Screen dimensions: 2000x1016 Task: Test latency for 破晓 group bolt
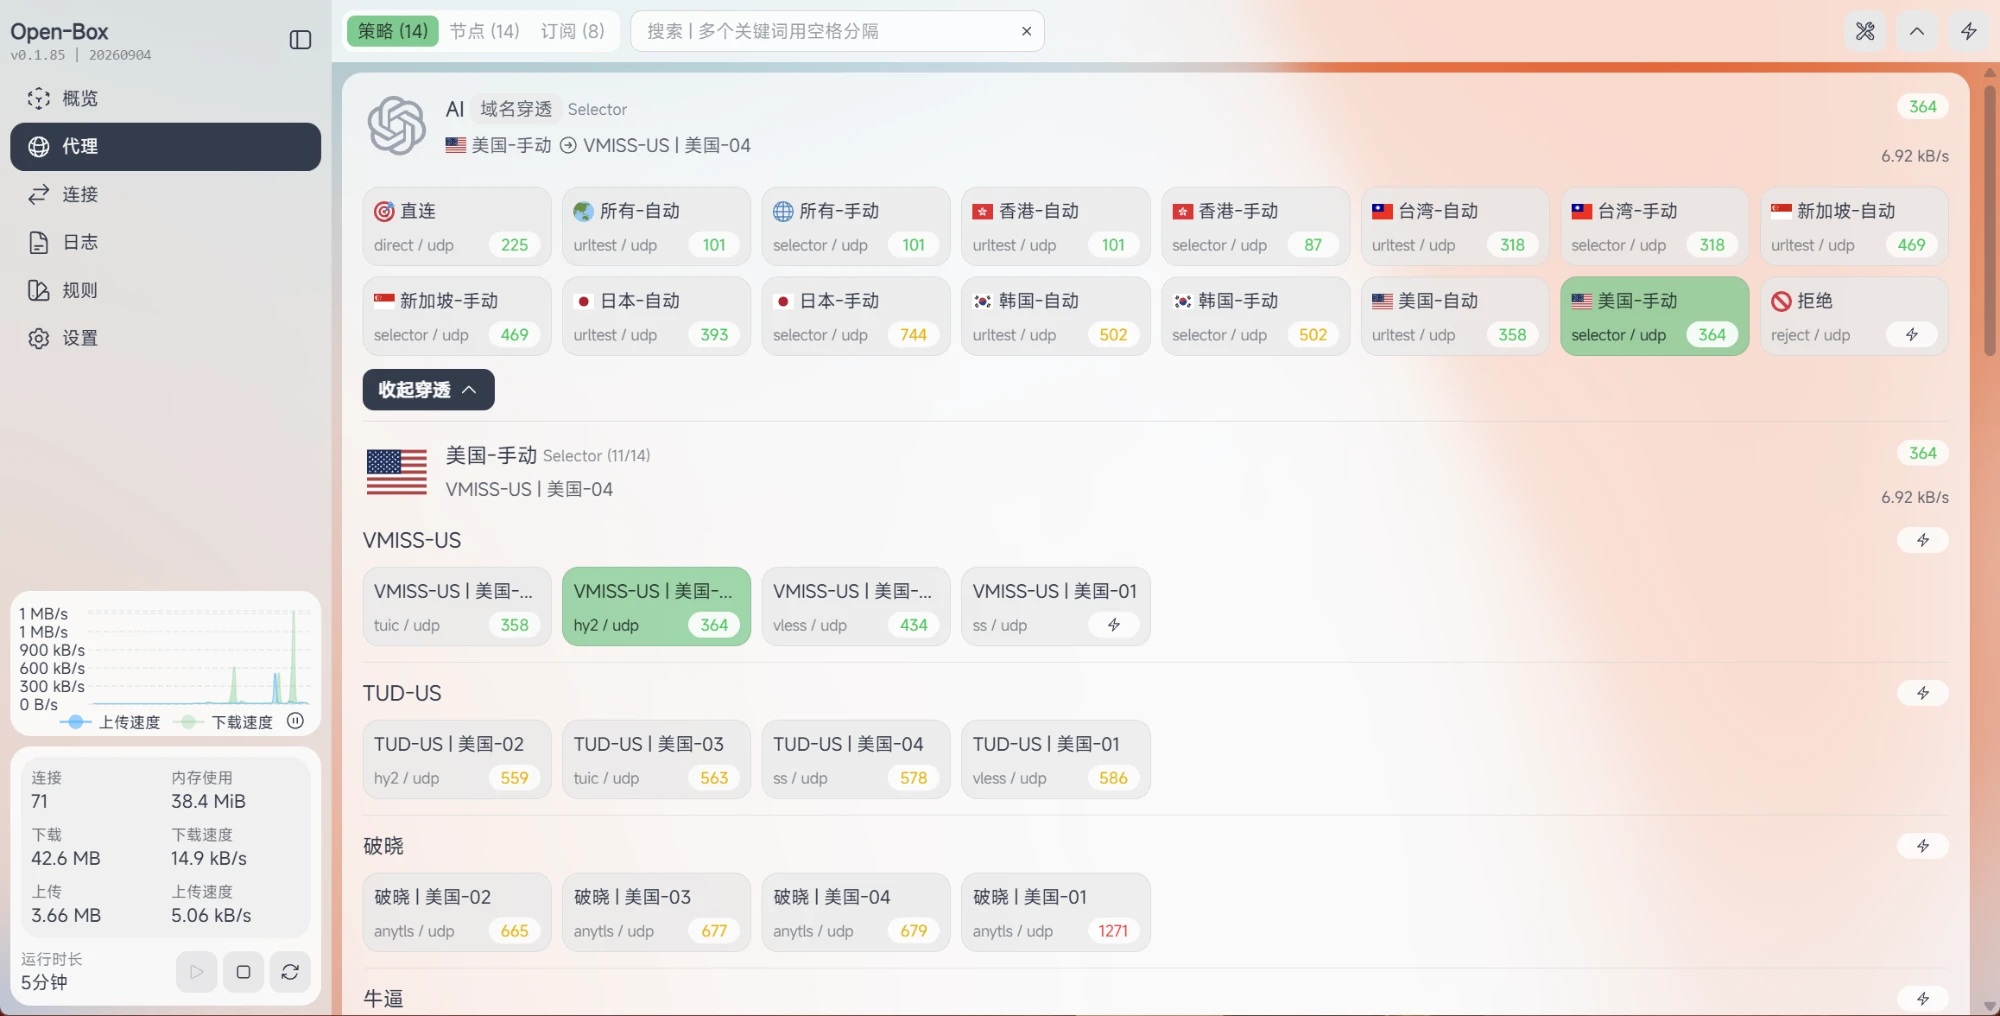(x=1923, y=846)
